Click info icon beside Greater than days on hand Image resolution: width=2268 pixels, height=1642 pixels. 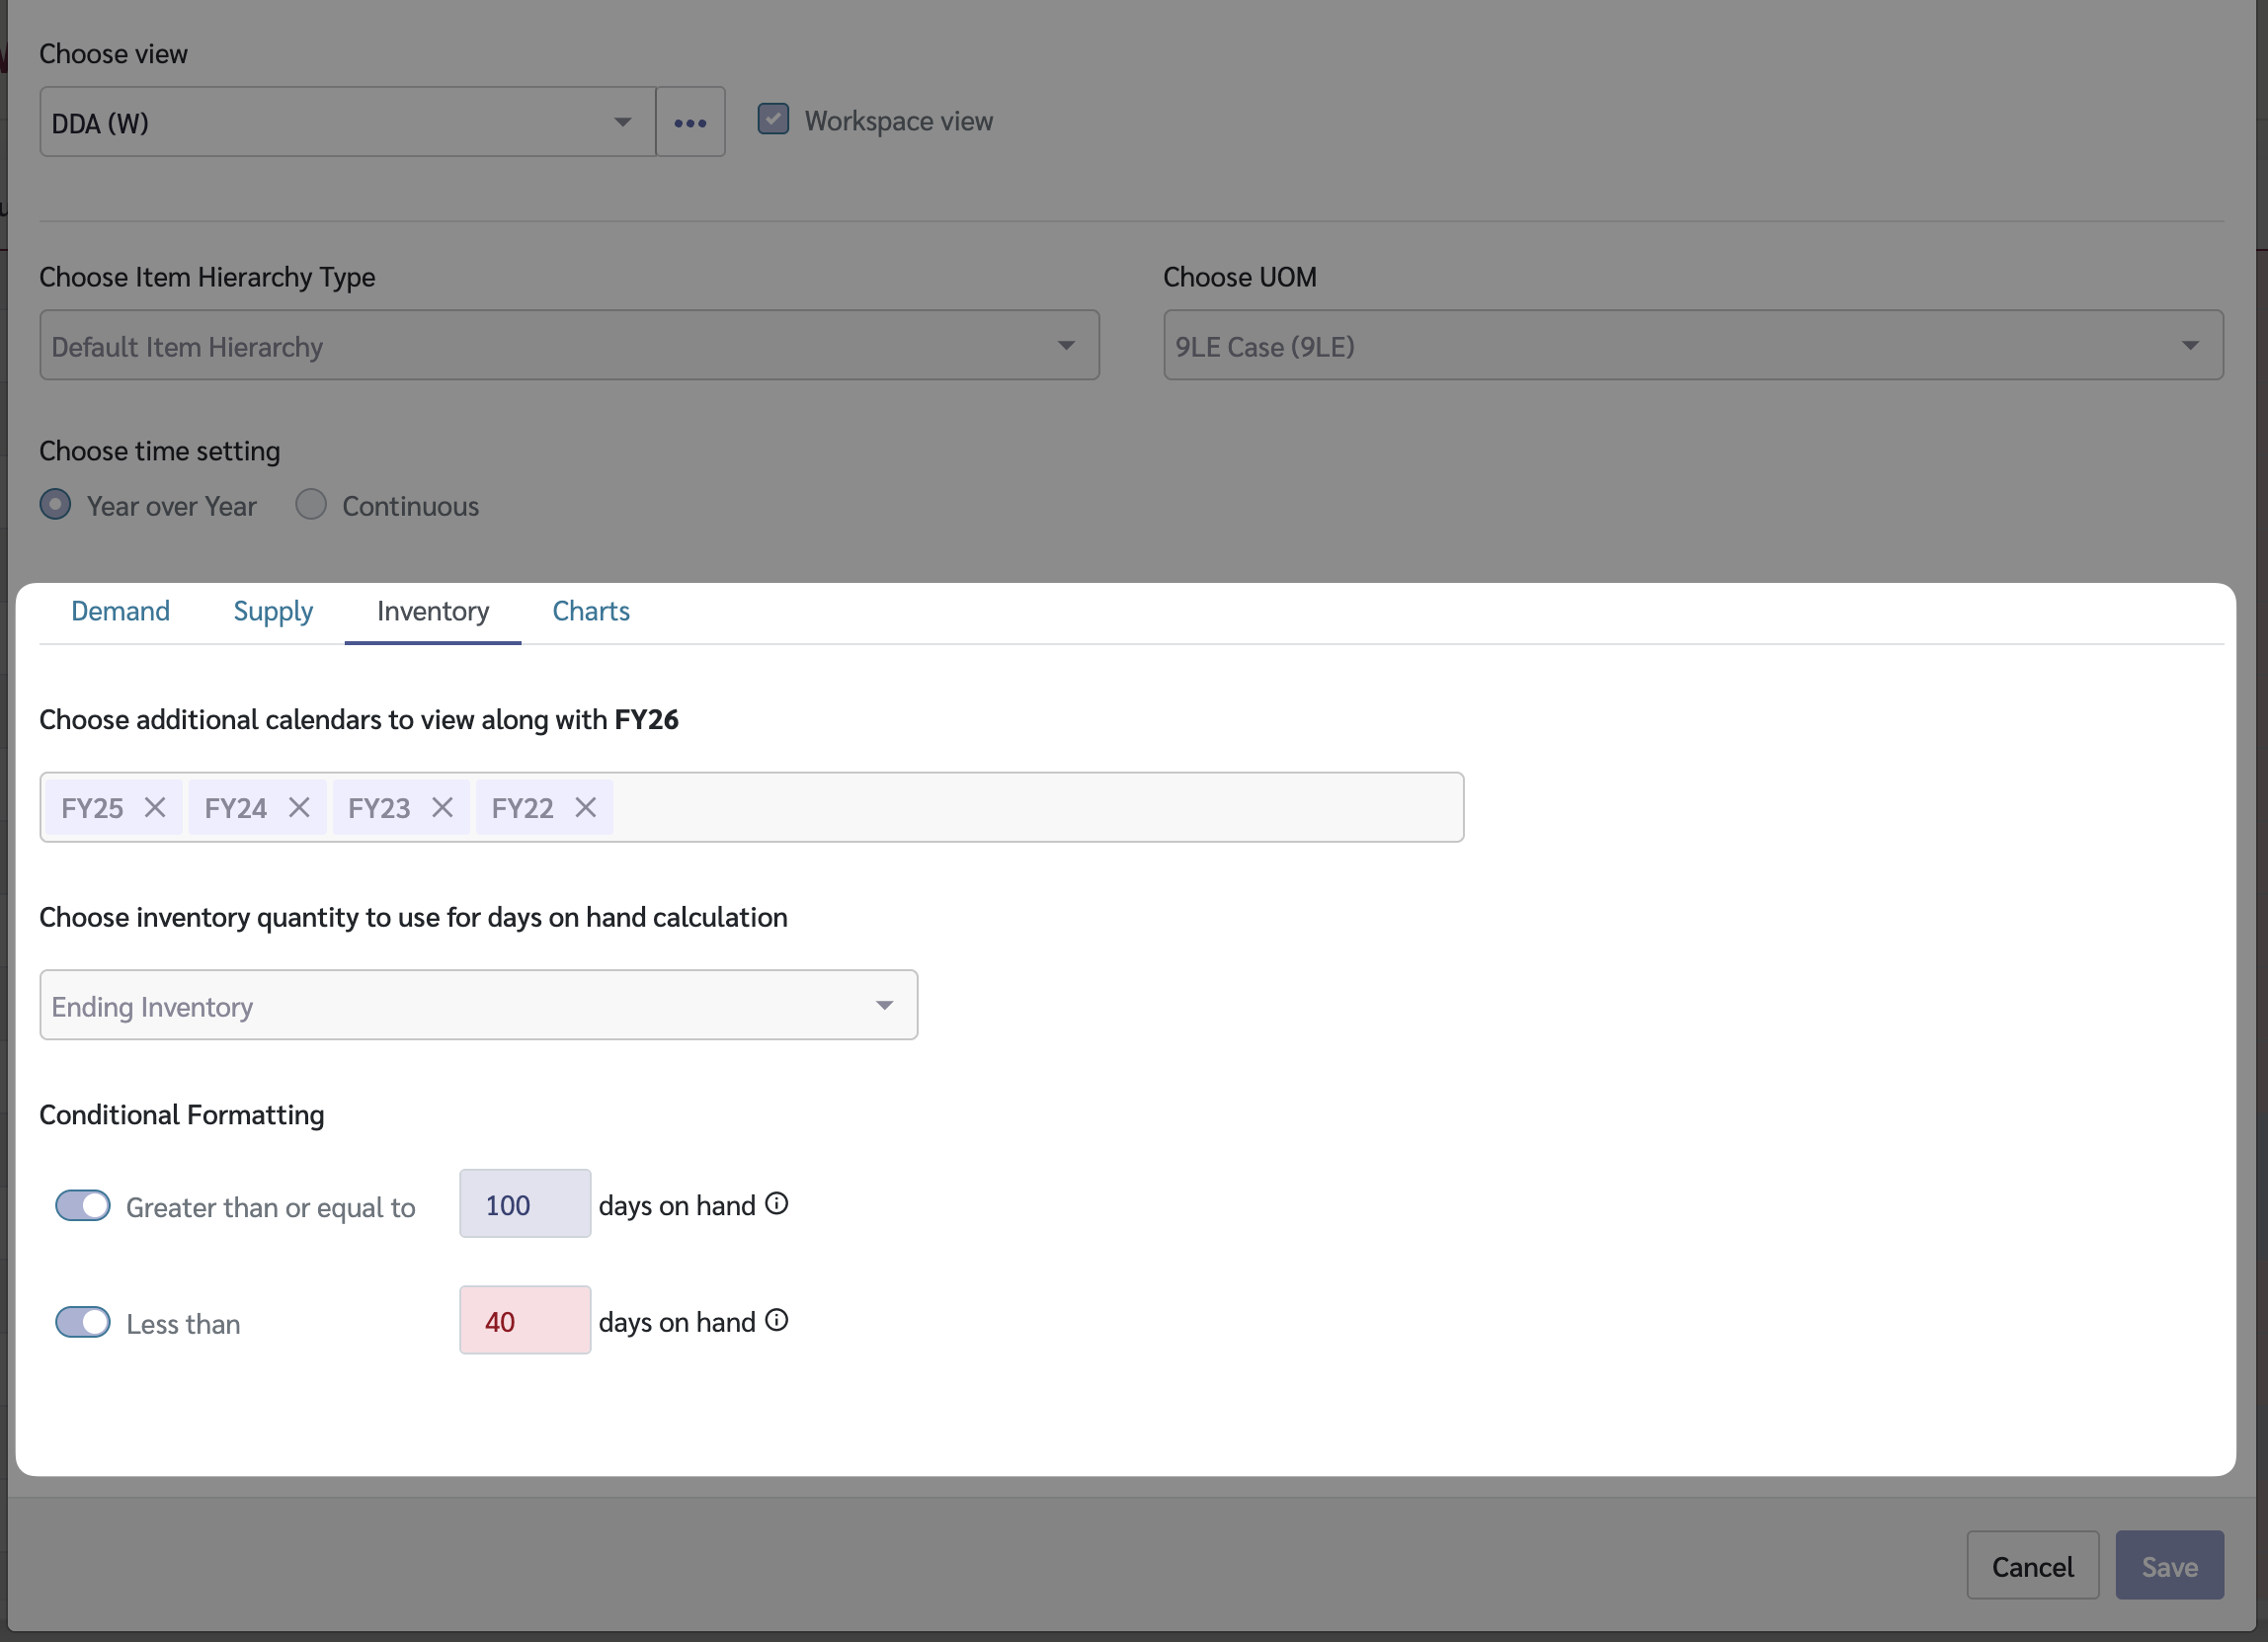[x=777, y=1204]
